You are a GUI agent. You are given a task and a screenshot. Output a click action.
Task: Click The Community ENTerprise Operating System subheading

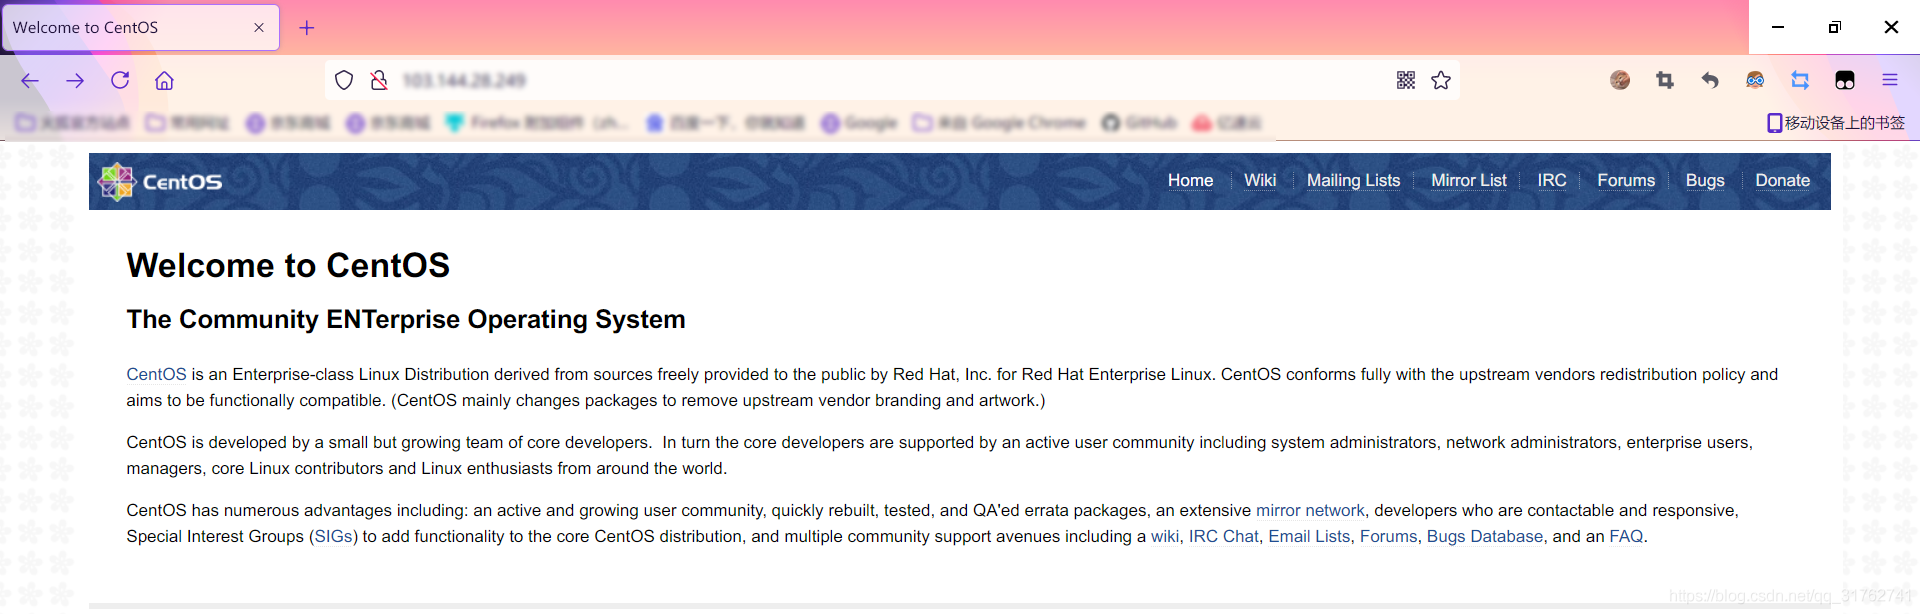click(406, 319)
